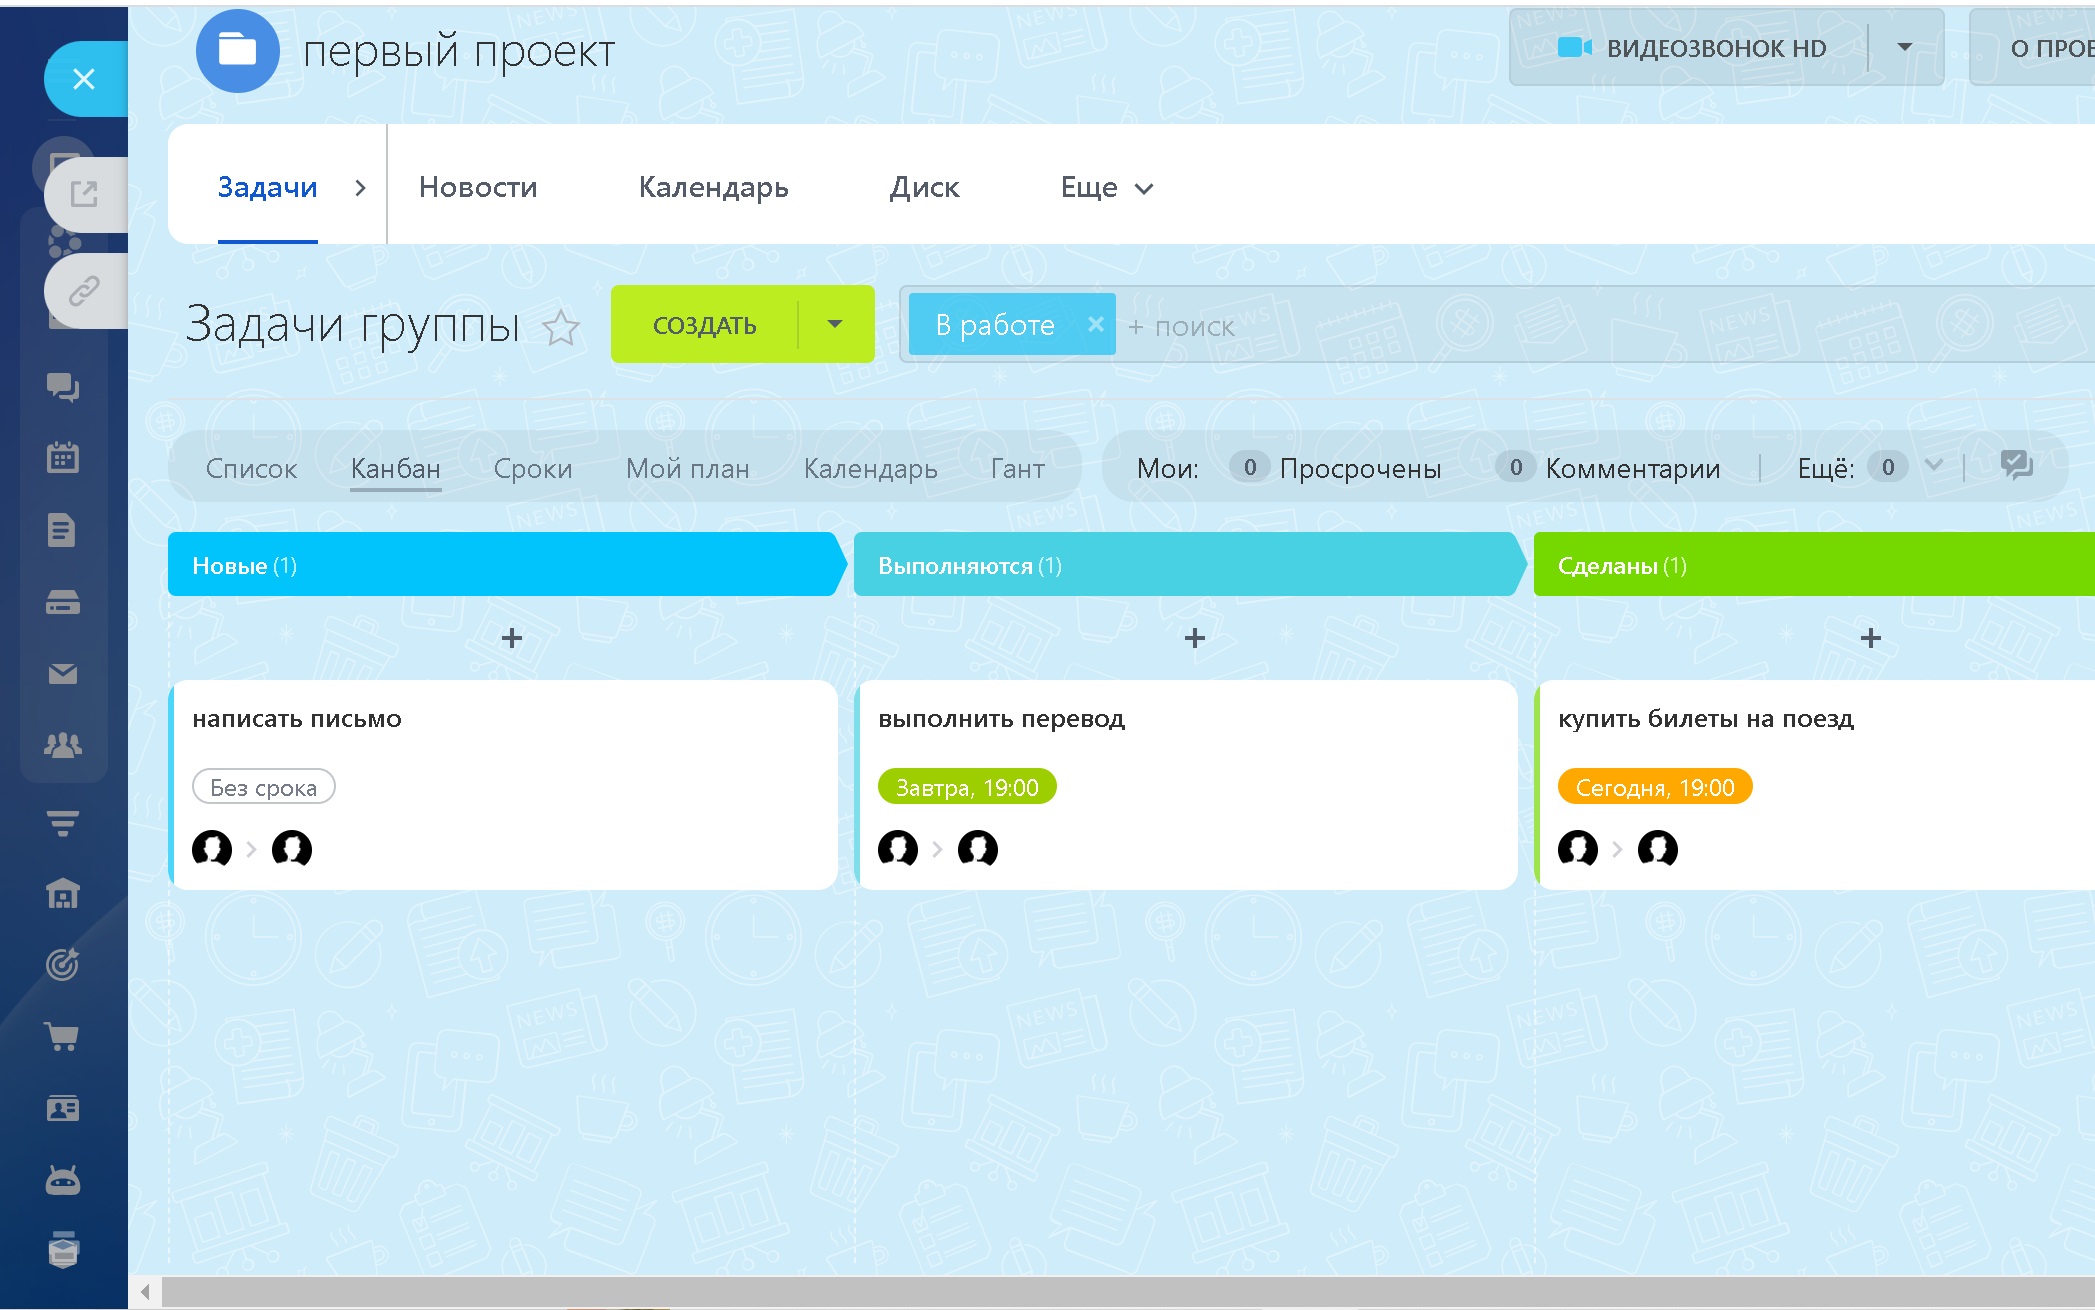Viewport: 2095px width, 1310px height.
Task: Open robot automation icon in sidebar
Action: pos(63,1180)
